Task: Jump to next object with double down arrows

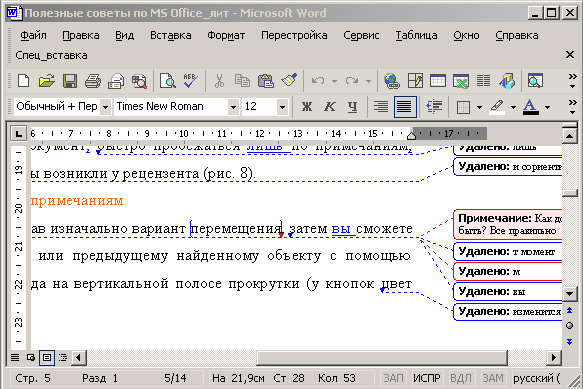Action: pyautogui.click(x=569, y=341)
